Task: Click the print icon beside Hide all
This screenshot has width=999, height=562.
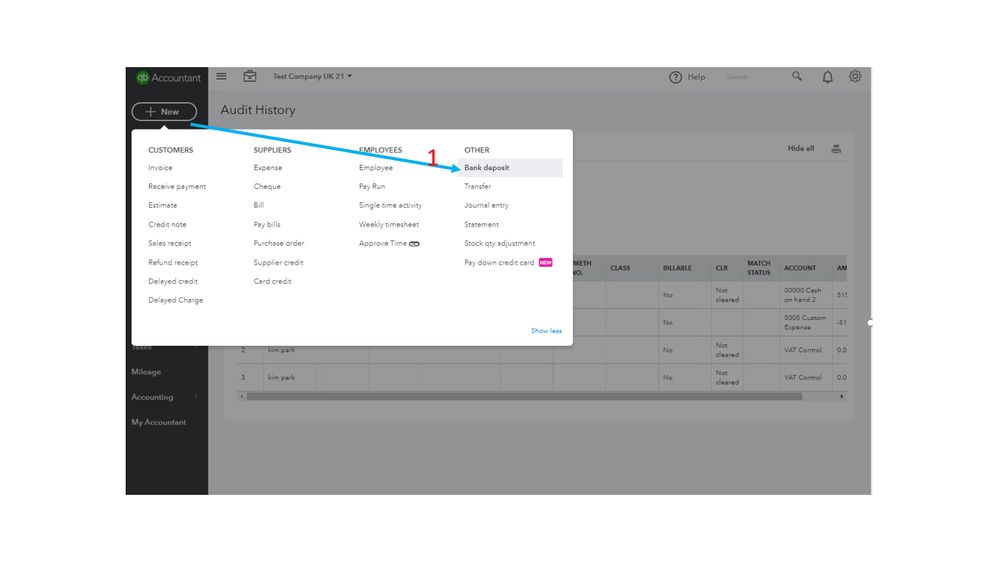Action: (x=836, y=149)
